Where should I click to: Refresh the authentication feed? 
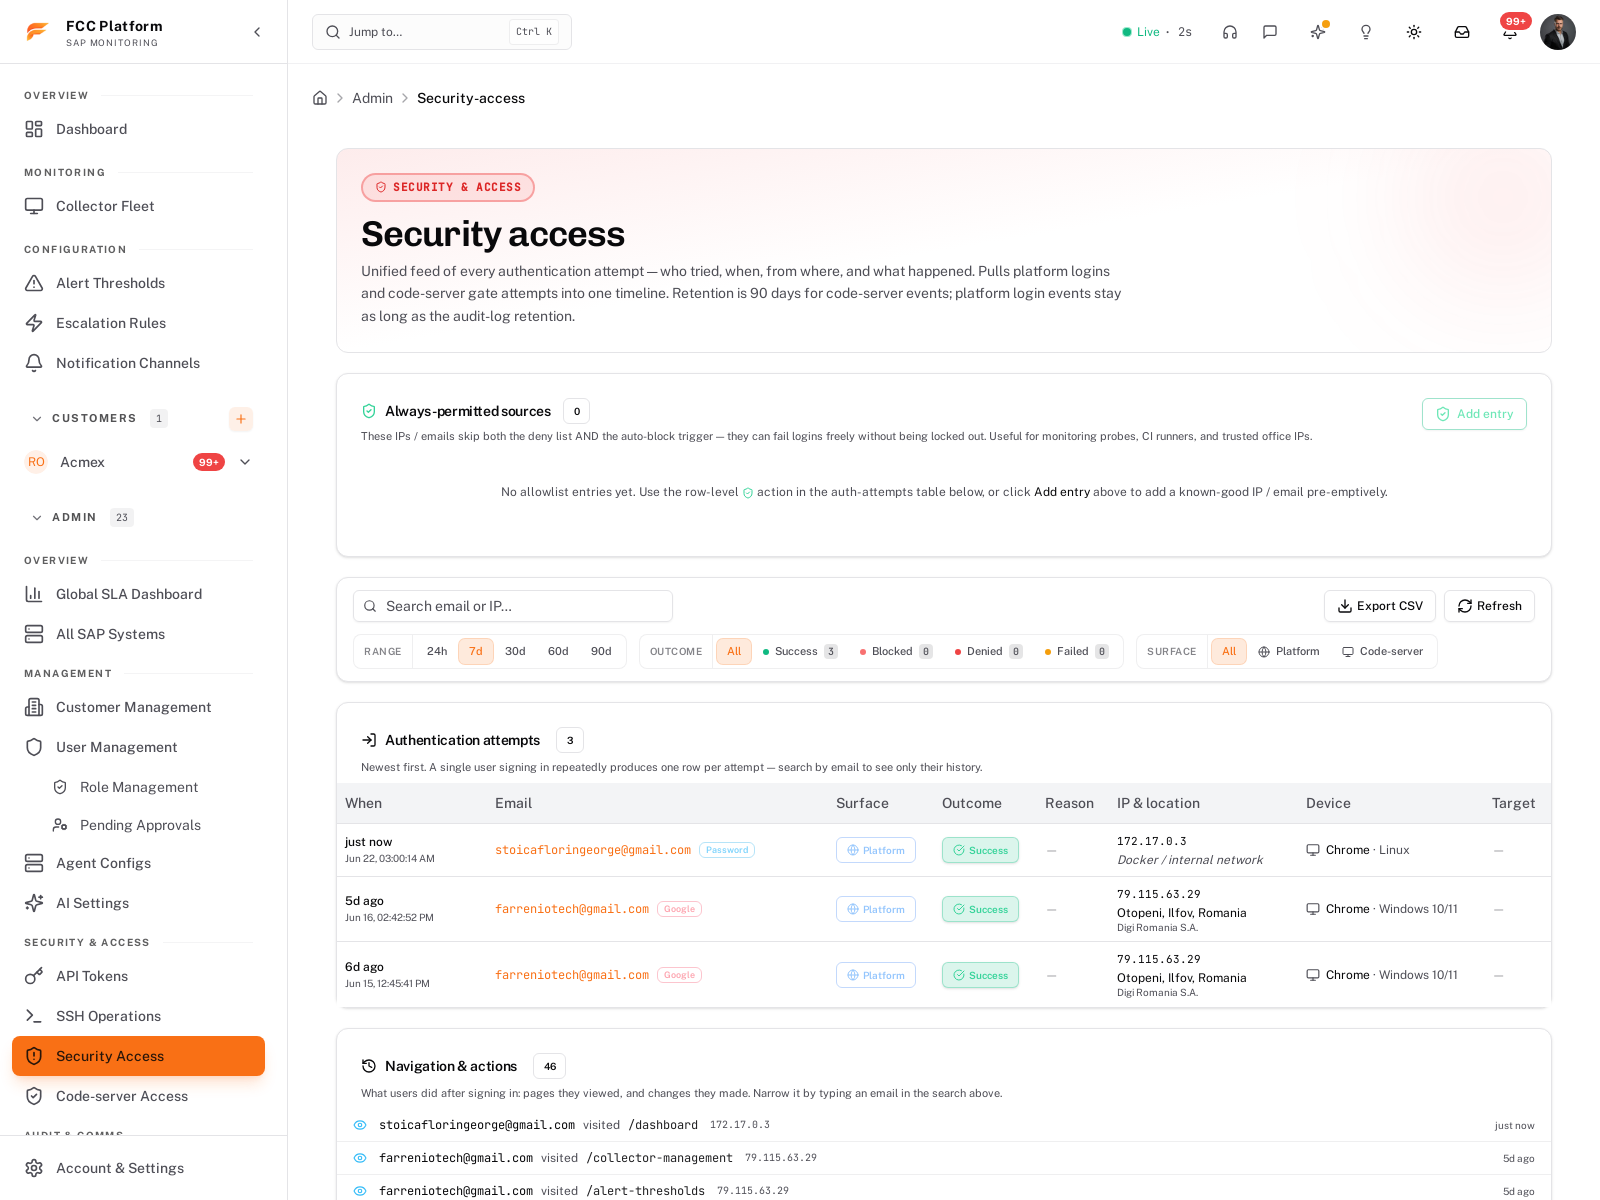[x=1489, y=606]
